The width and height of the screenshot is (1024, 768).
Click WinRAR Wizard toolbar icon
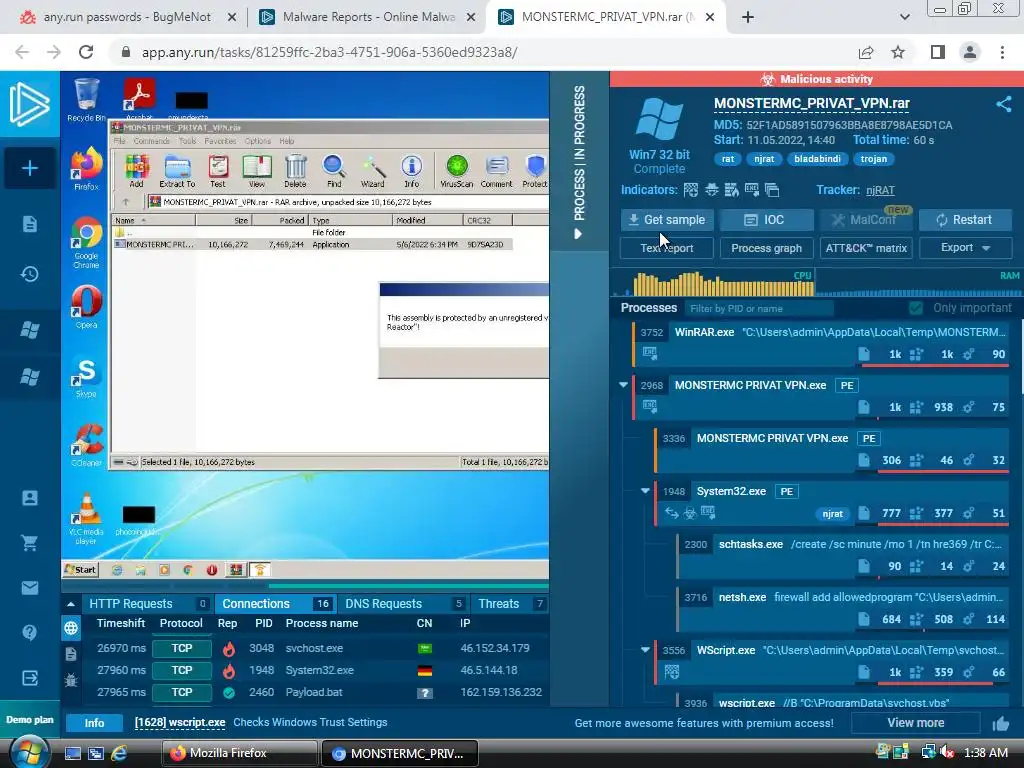coord(372,171)
